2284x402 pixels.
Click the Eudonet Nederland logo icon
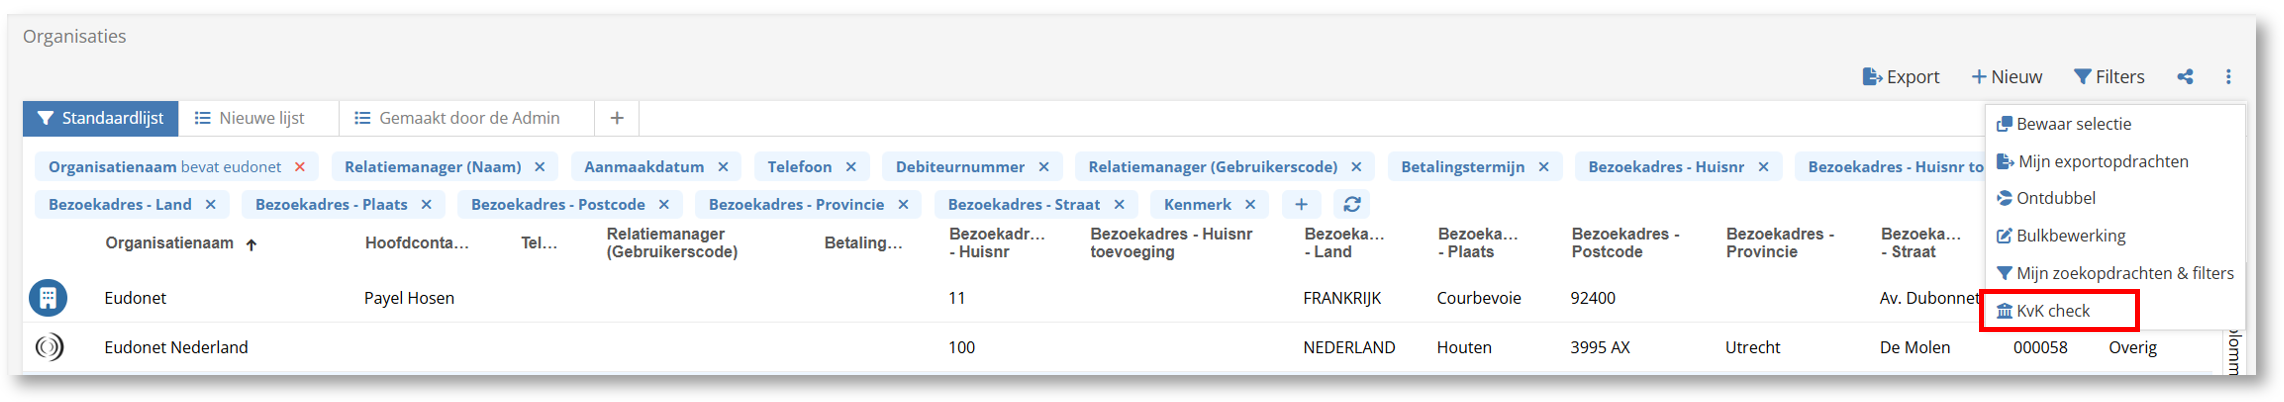tap(48, 347)
